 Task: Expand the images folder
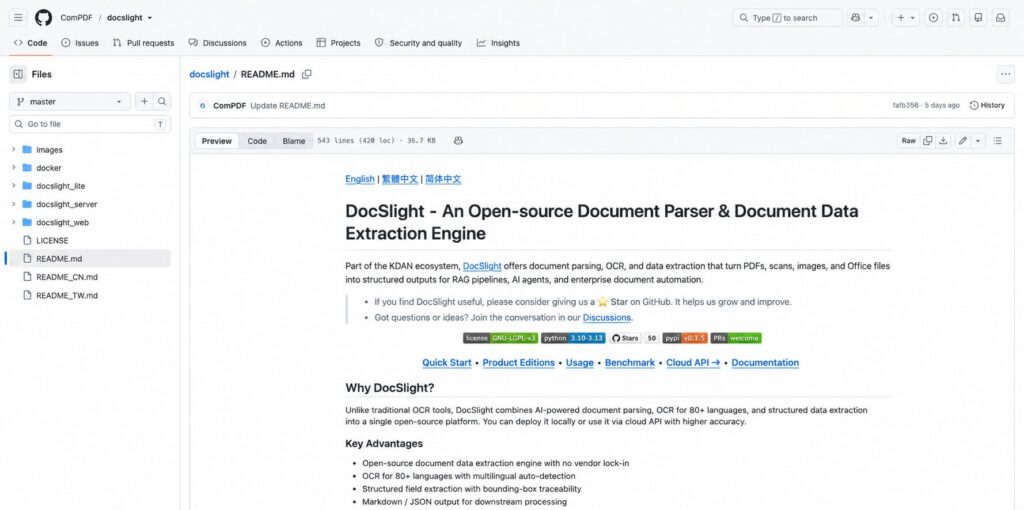[x=13, y=150]
